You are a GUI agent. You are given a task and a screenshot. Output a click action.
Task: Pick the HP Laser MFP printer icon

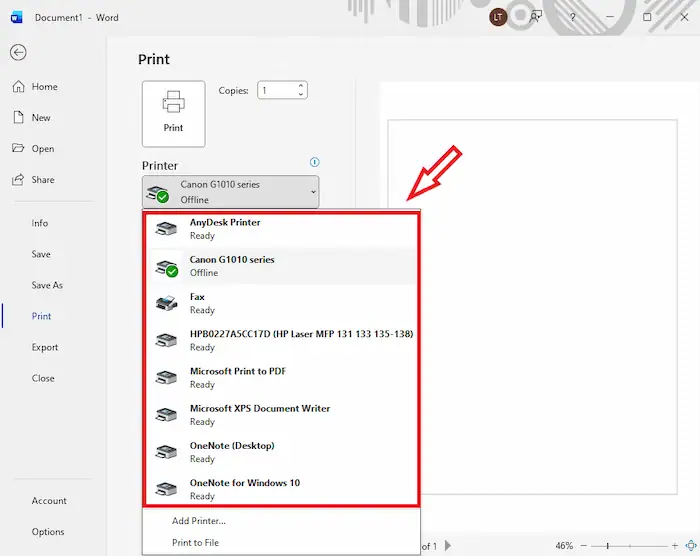pyautogui.click(x=166, y=341)
